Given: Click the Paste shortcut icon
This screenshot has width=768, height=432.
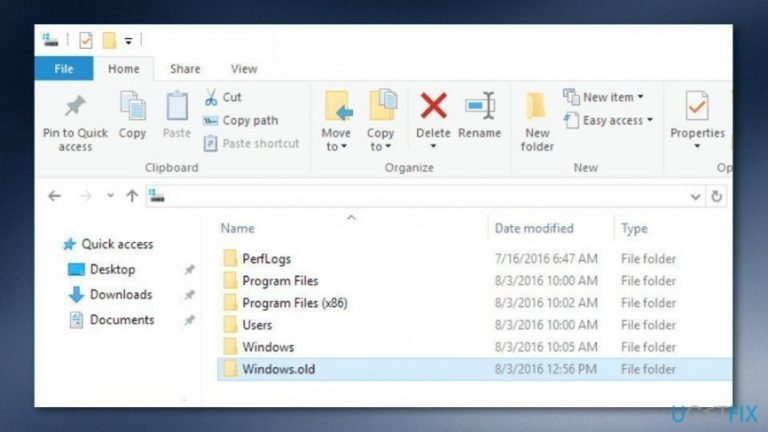Looking at the screenshot, I should click(x=211, y=144).
